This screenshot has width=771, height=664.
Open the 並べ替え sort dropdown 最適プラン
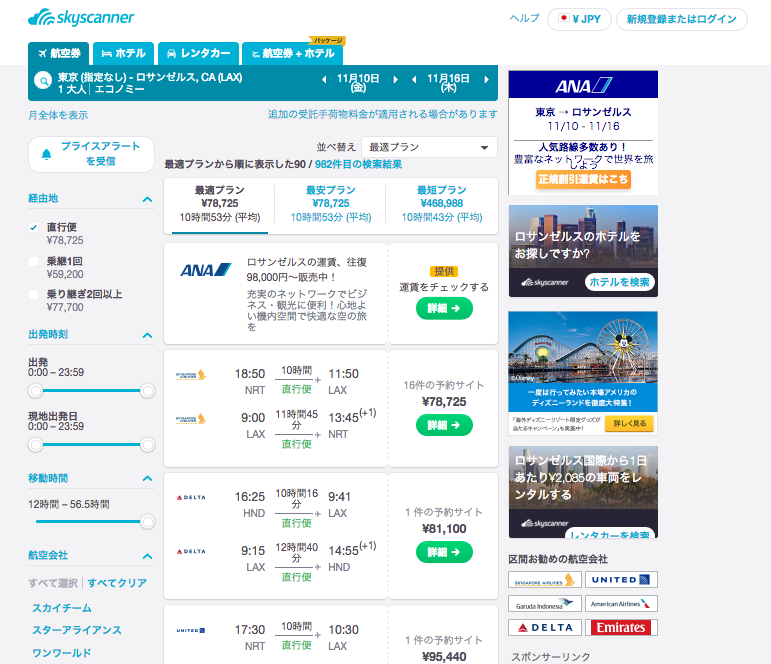pos(429,147)
